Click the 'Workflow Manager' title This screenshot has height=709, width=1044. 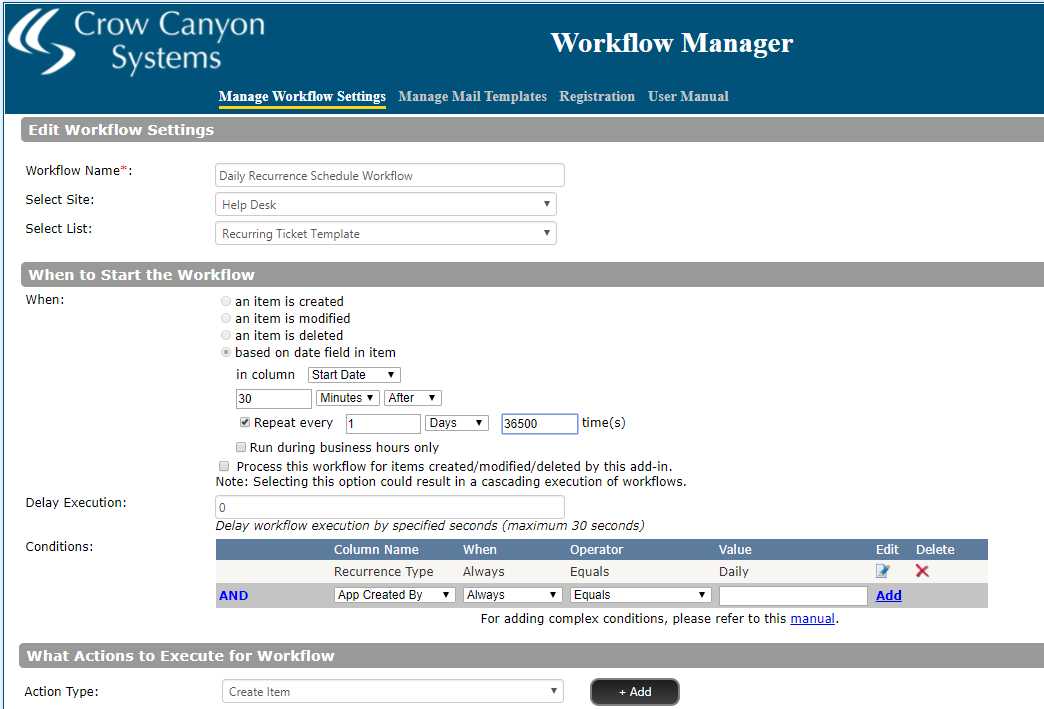(672, 43)
